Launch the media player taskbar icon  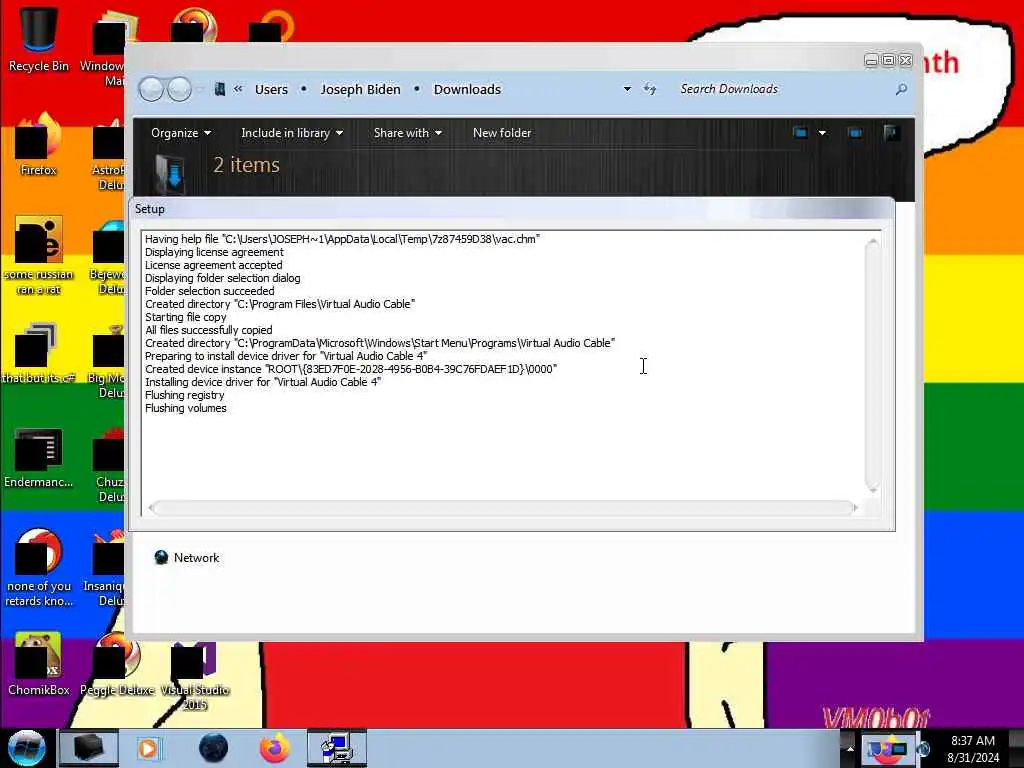pos(148,748)
